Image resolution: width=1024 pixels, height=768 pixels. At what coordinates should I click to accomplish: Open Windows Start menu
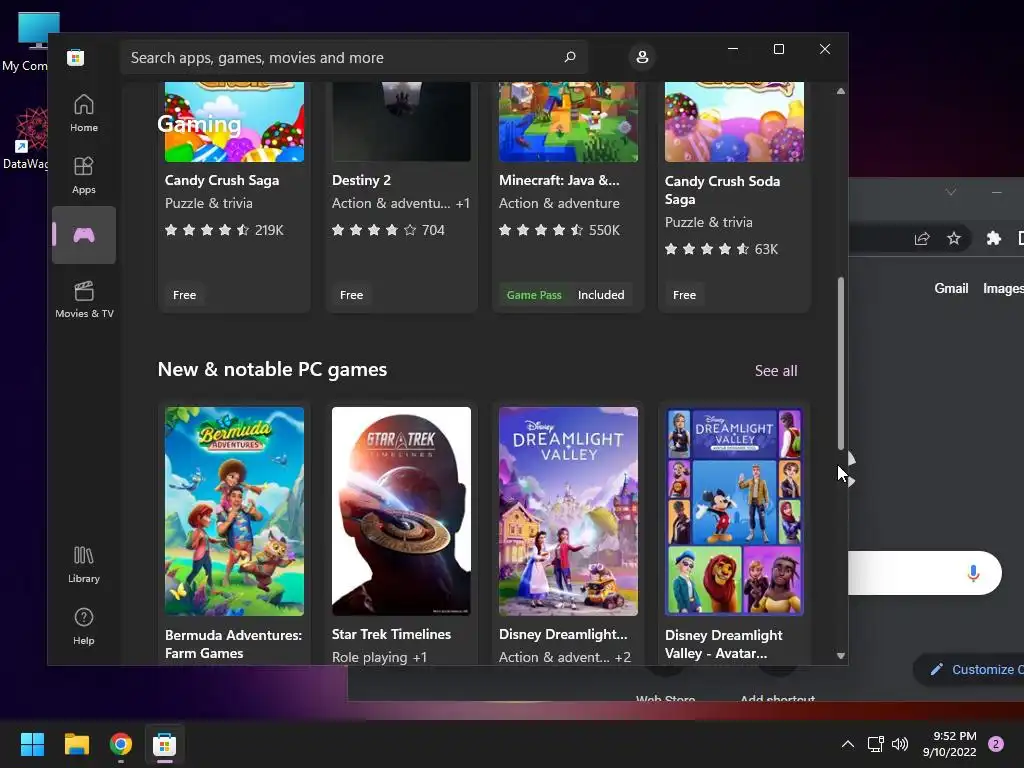click(x=32, y=744)
